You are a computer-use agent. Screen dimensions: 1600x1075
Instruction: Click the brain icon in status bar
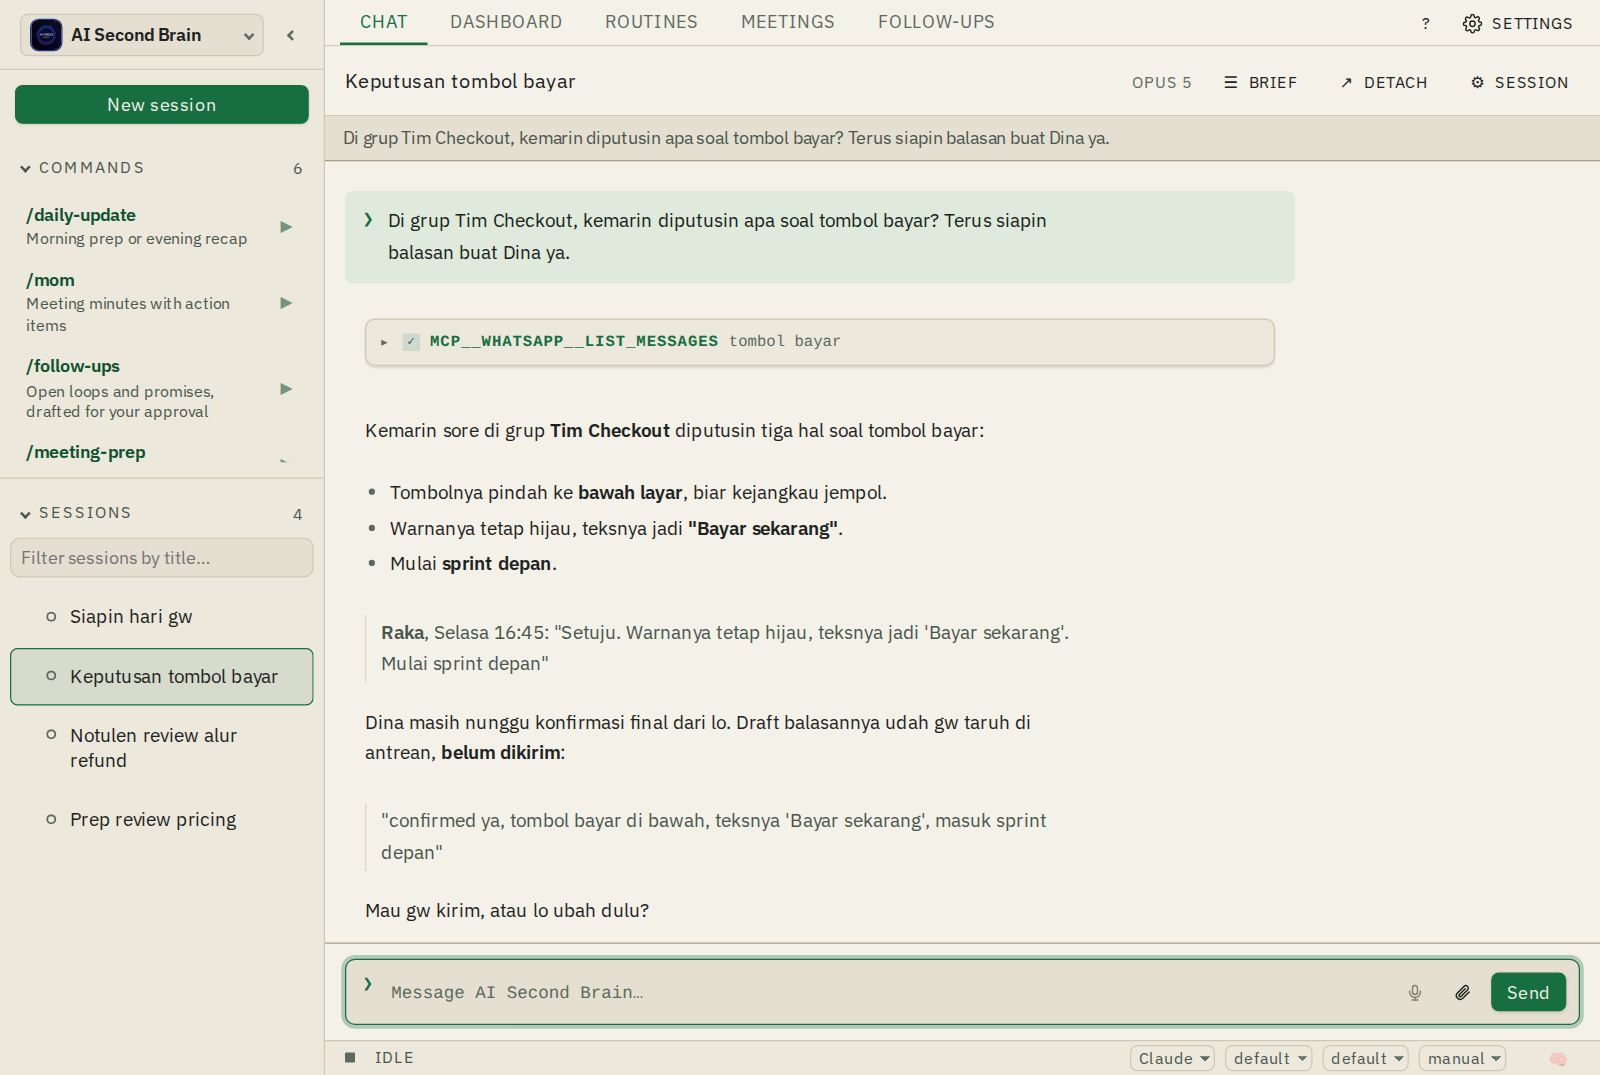pyautogui.click(x=1558, y=1058)
